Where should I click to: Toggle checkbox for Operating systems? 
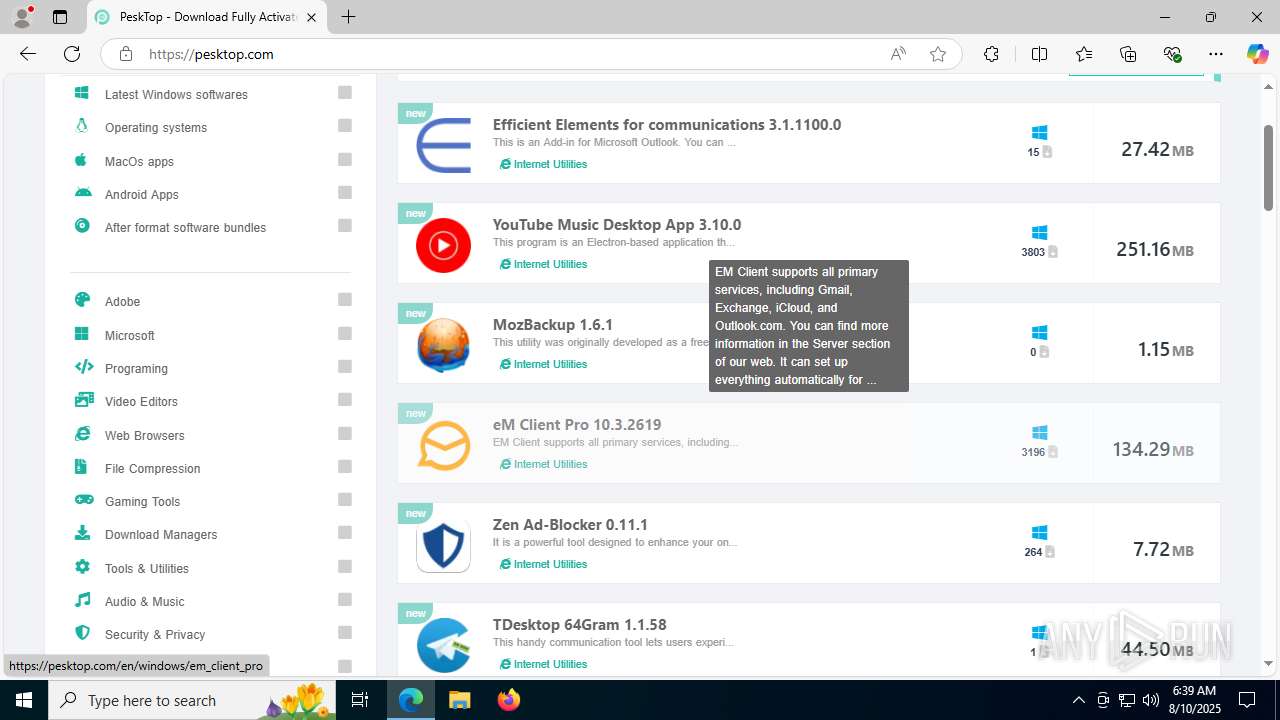pyautogui.click(x=345, y=126)
